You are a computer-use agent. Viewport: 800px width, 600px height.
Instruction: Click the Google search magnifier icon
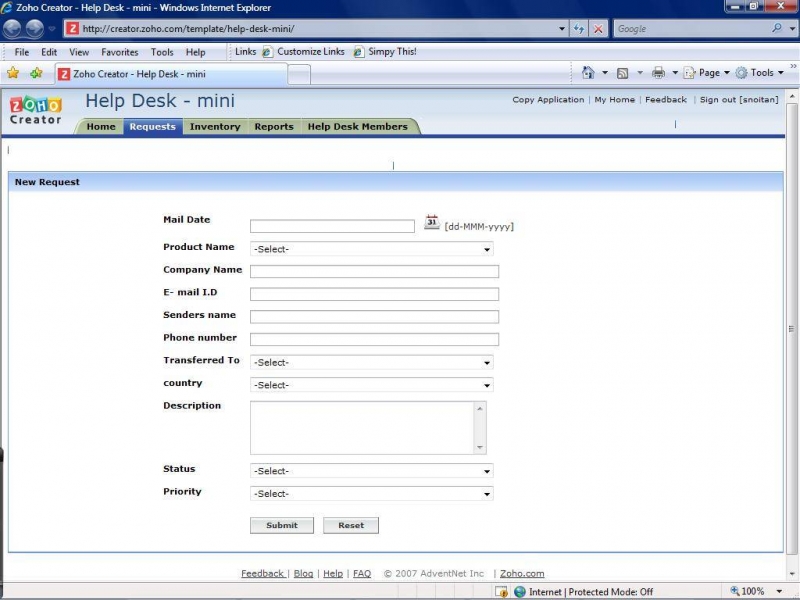pos(775,28)
